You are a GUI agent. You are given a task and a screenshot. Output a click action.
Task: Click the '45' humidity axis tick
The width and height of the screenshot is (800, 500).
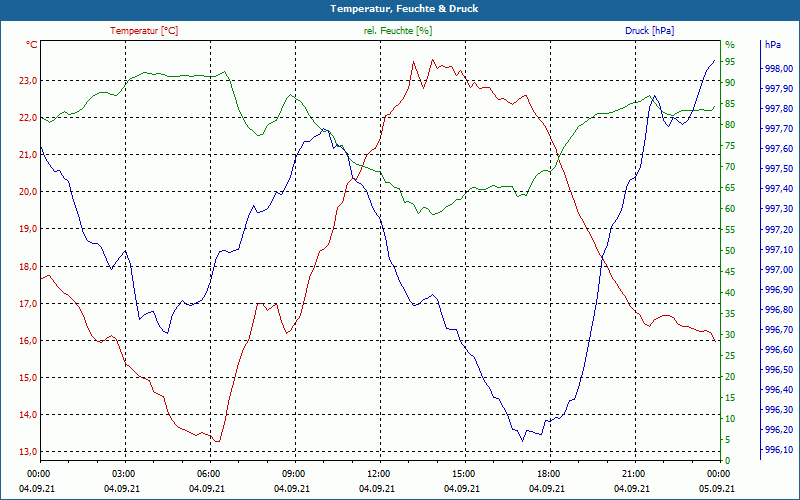click(730, 271)
